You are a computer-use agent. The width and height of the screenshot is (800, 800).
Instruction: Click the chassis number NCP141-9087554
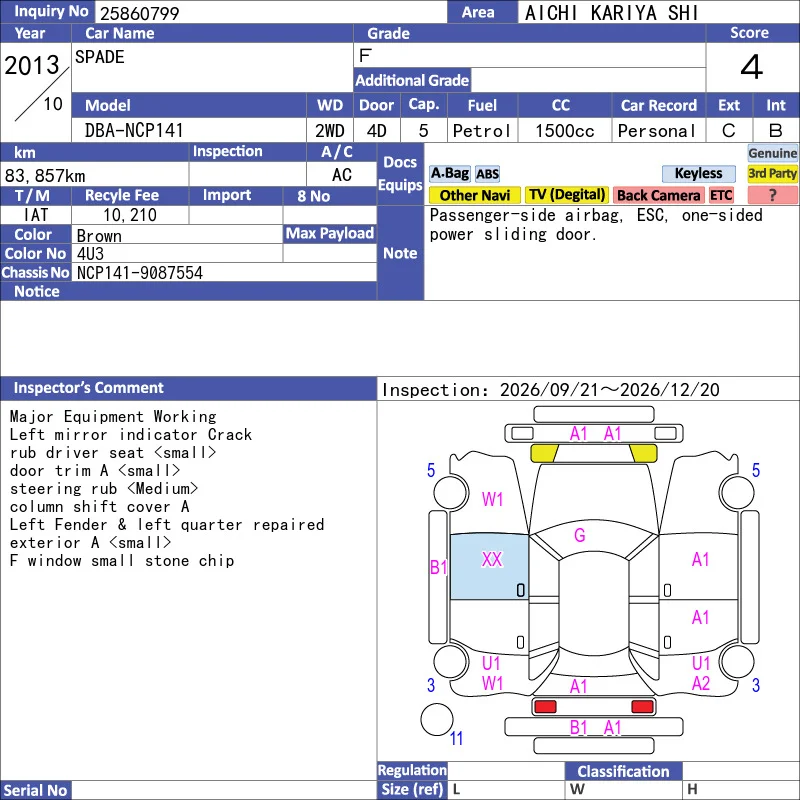140,273
